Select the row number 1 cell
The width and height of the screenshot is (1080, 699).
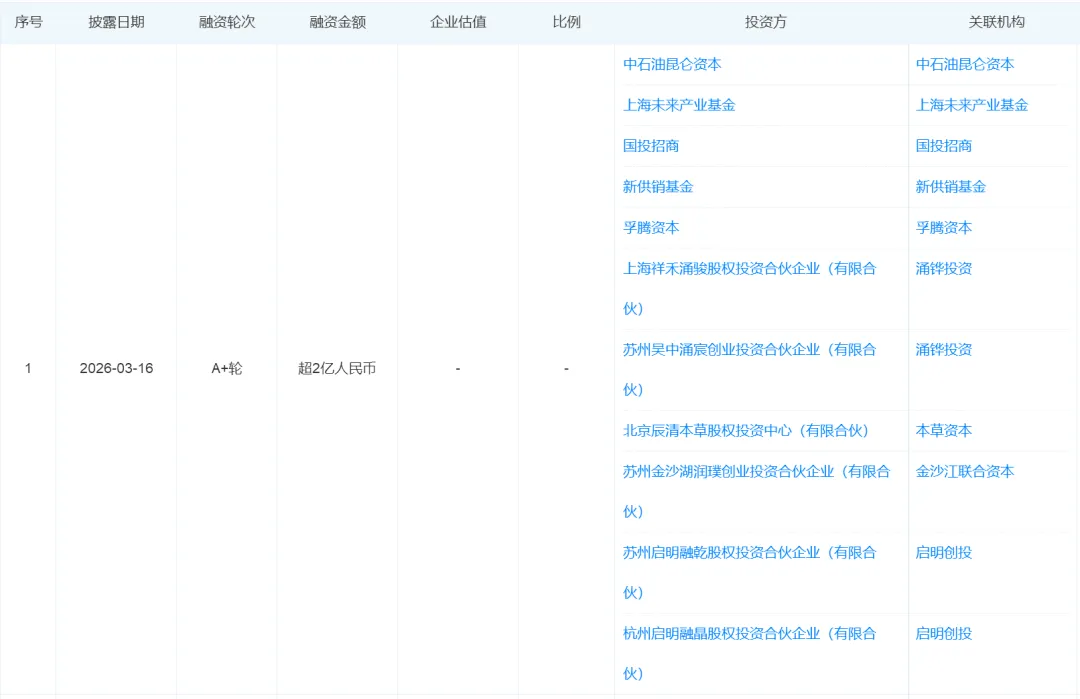pyautogui.click(x=28, y=368)
